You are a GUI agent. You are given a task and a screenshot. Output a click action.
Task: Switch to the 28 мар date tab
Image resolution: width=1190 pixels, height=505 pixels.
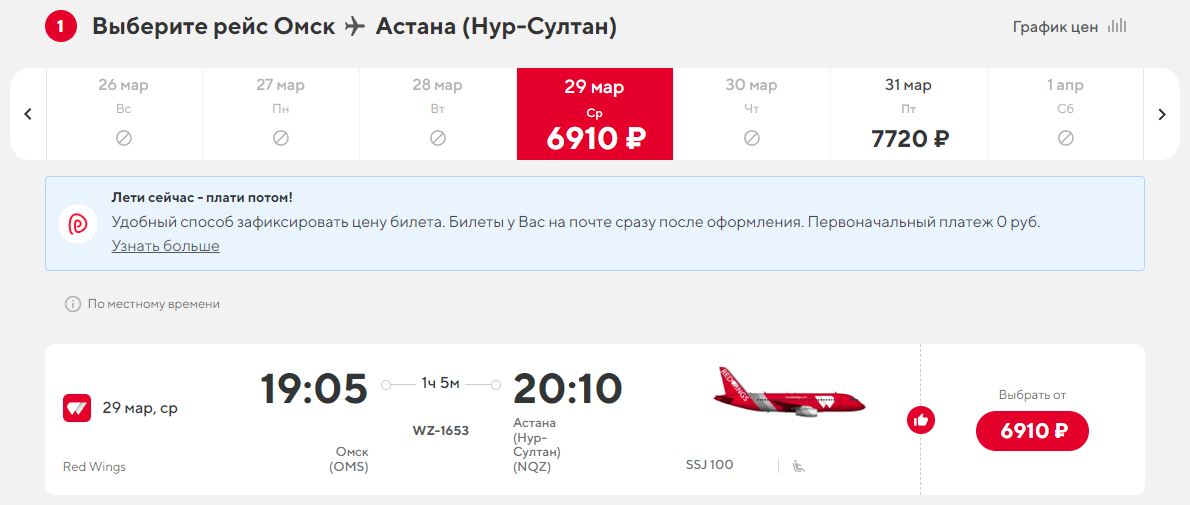coord(437,114)
